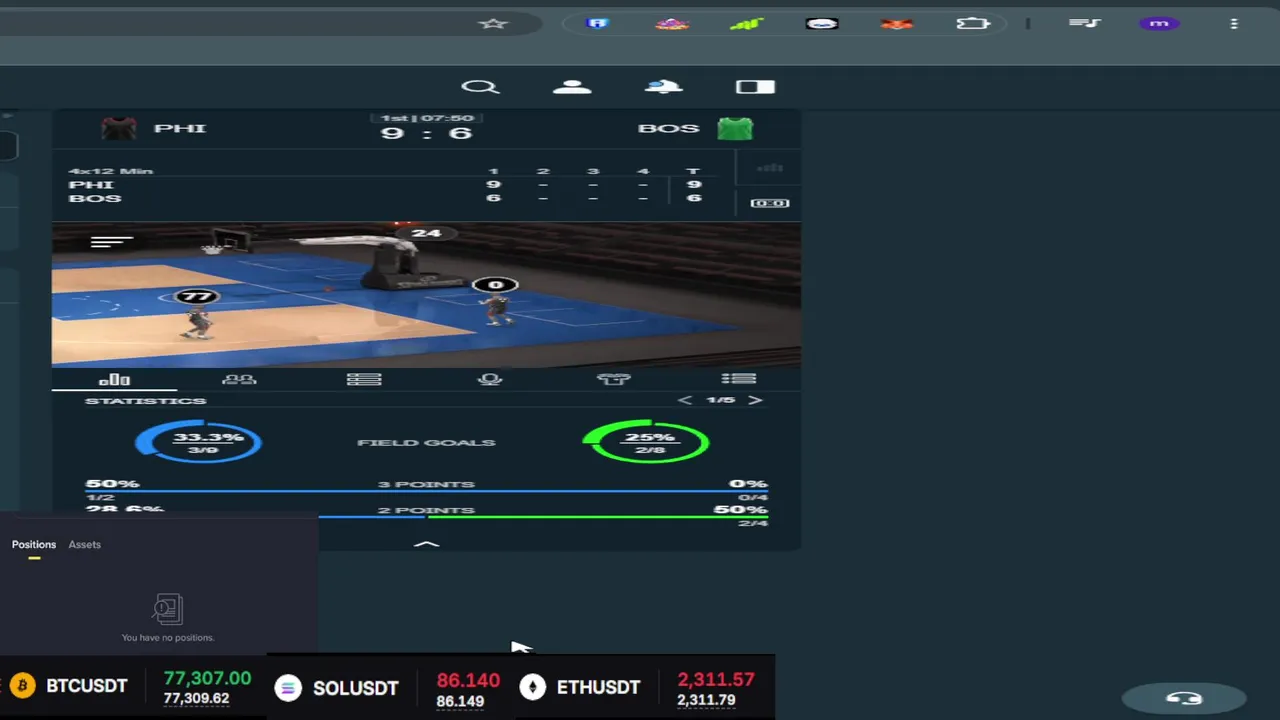Click the BTC price 77,307.00

click(x=207, y=678)
